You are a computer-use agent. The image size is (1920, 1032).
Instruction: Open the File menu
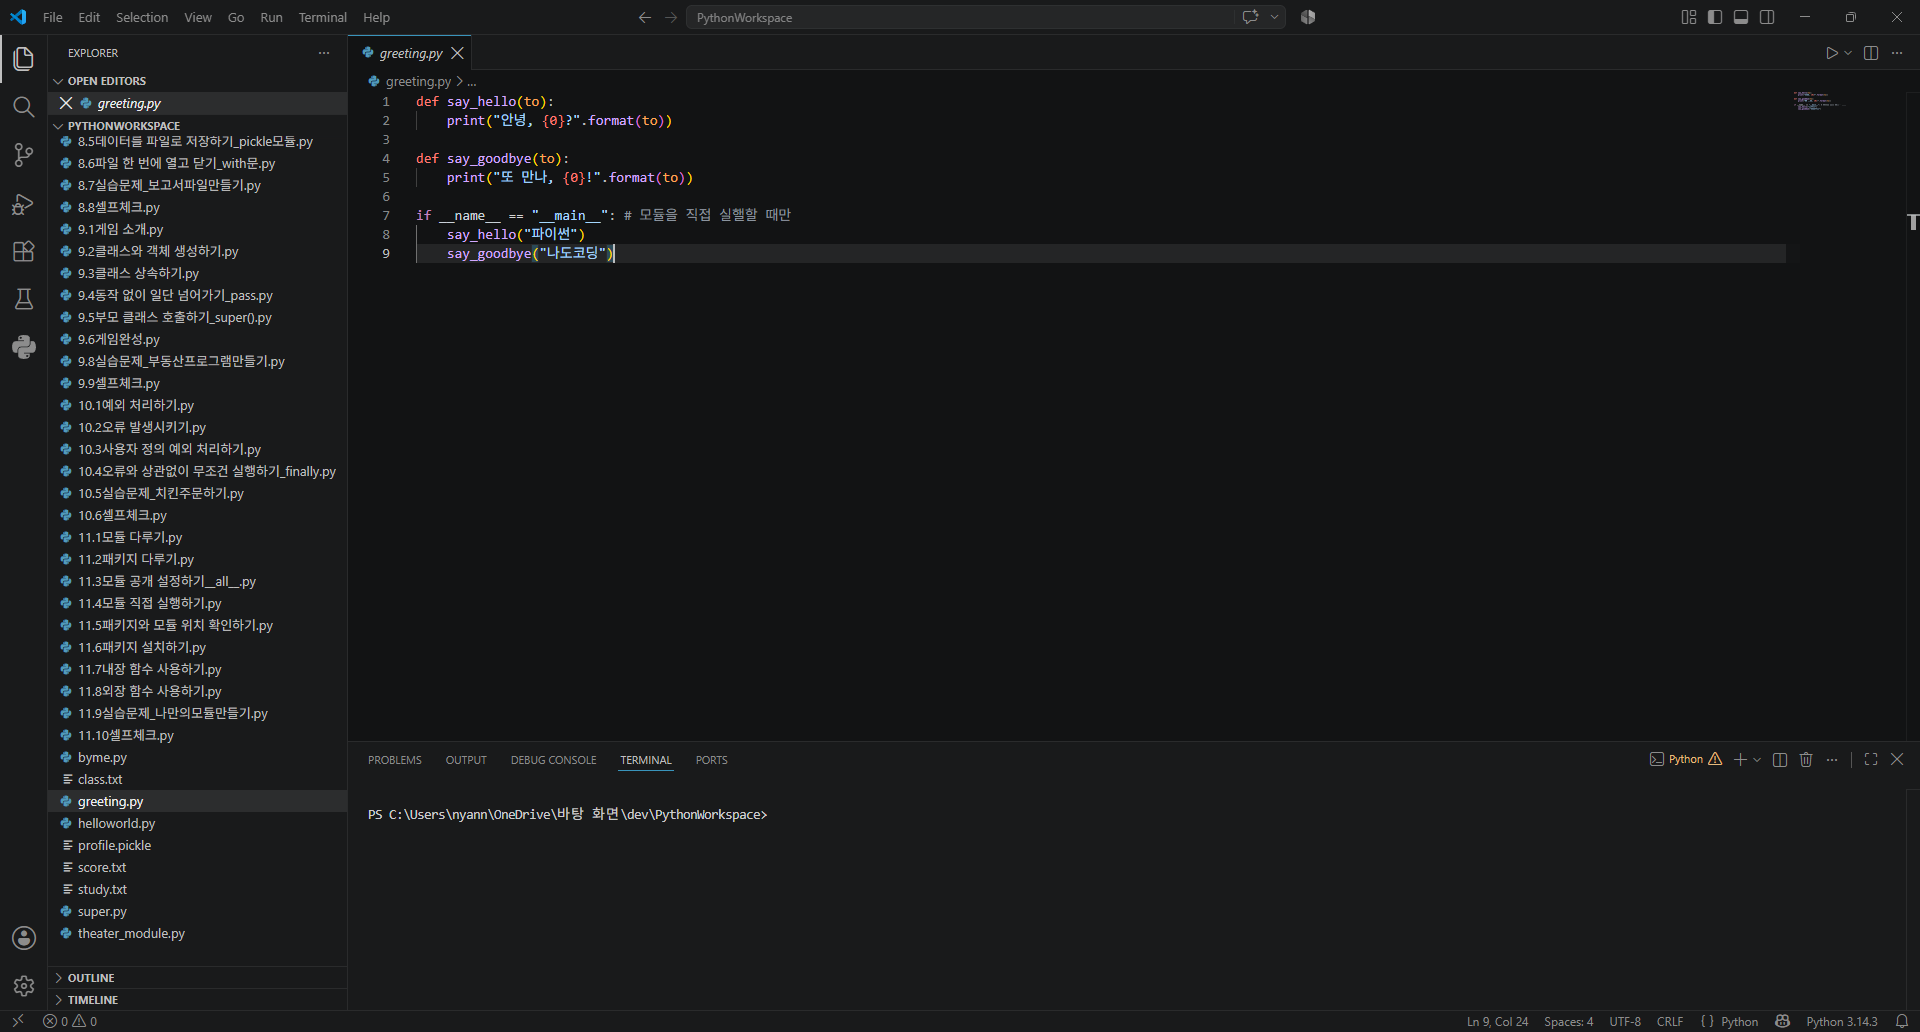[x=53, y=17]
